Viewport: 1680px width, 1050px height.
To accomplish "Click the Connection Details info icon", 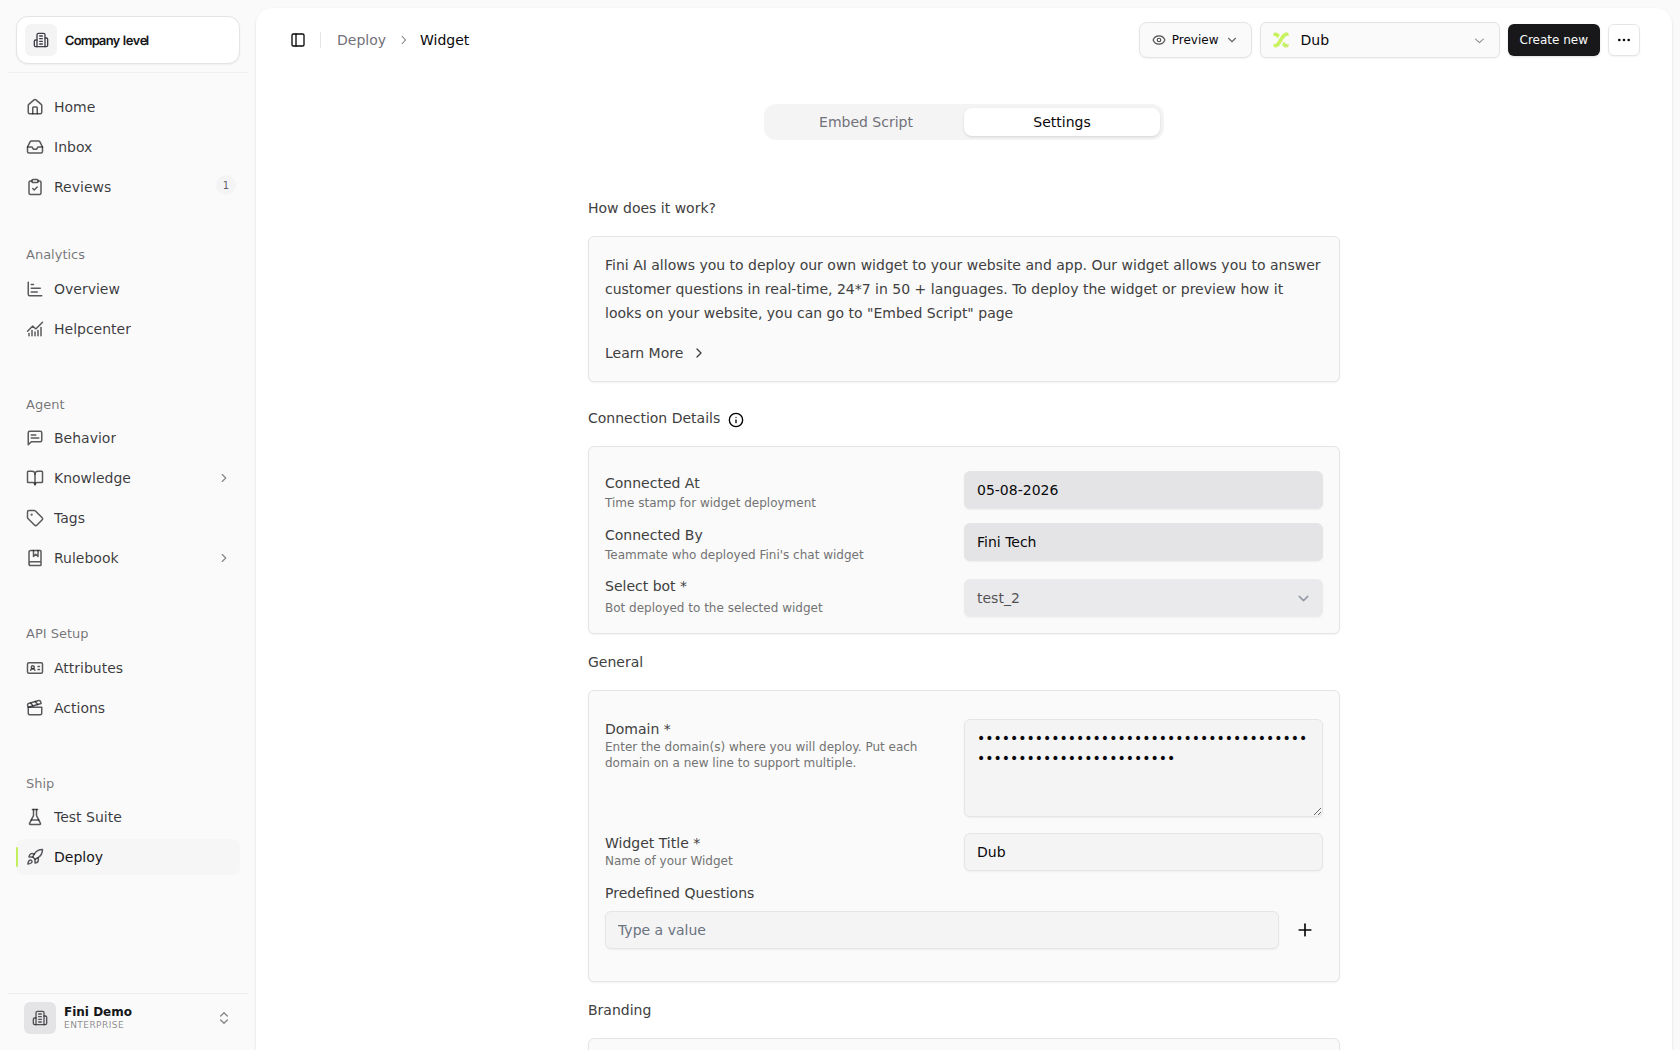I will click(736, 420).
